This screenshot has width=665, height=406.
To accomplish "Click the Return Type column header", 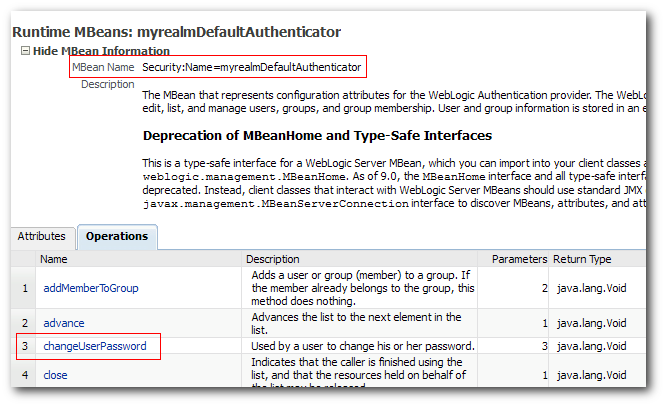I will click(582, 259).
